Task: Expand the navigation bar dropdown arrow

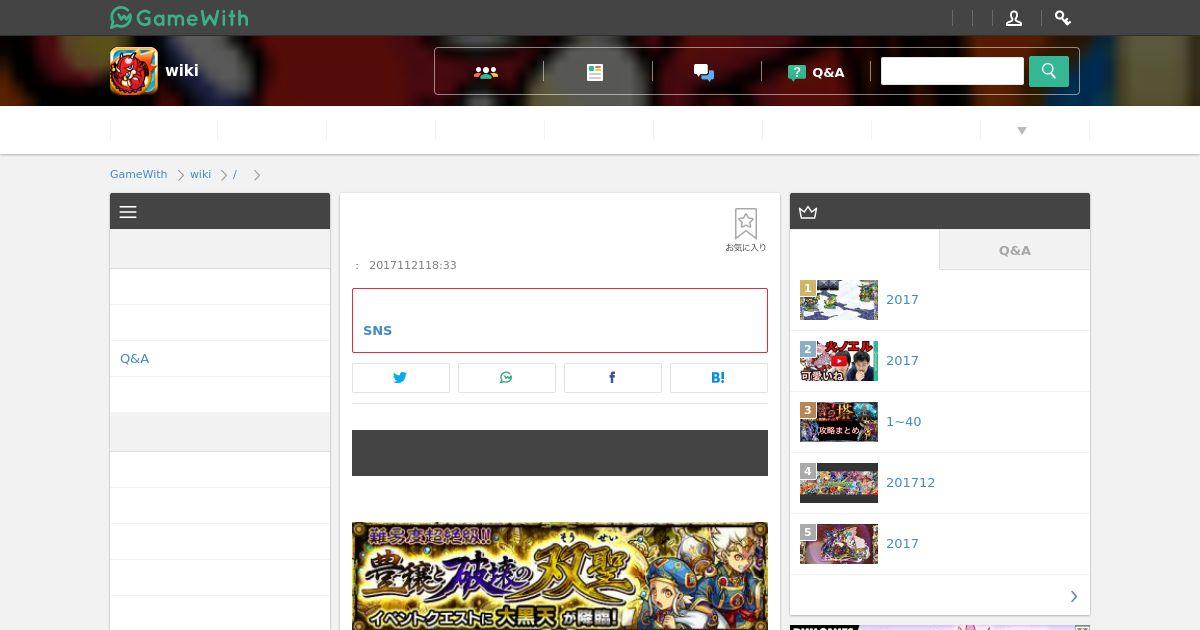Action: point(1022,130)
